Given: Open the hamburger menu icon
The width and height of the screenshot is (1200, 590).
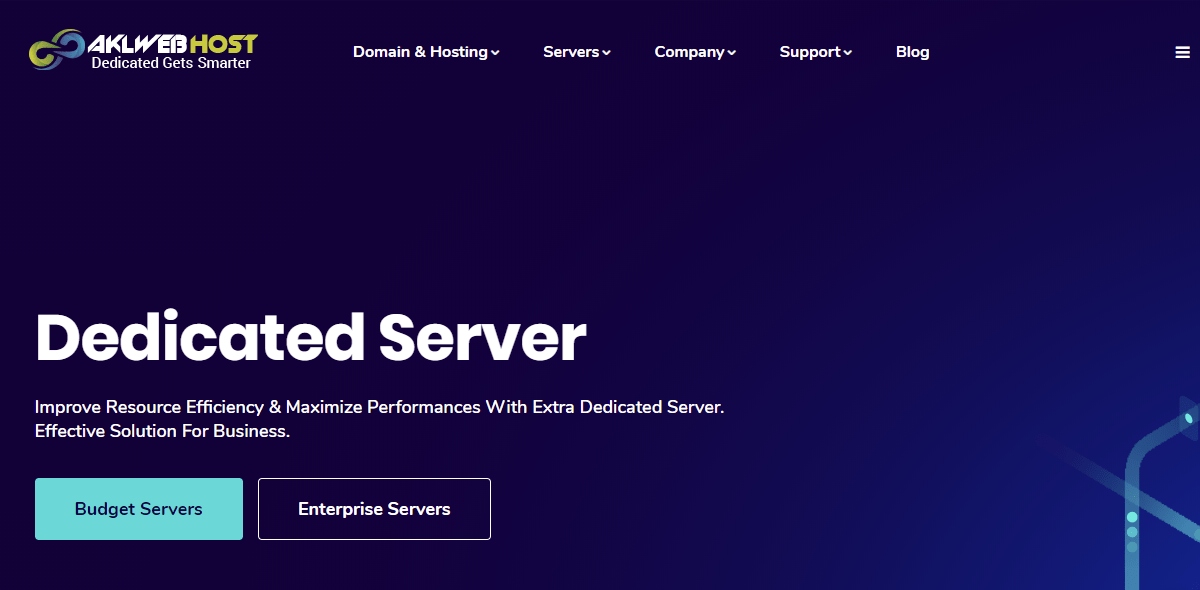Looking at the screenshot, I should tap(1182, 53).
